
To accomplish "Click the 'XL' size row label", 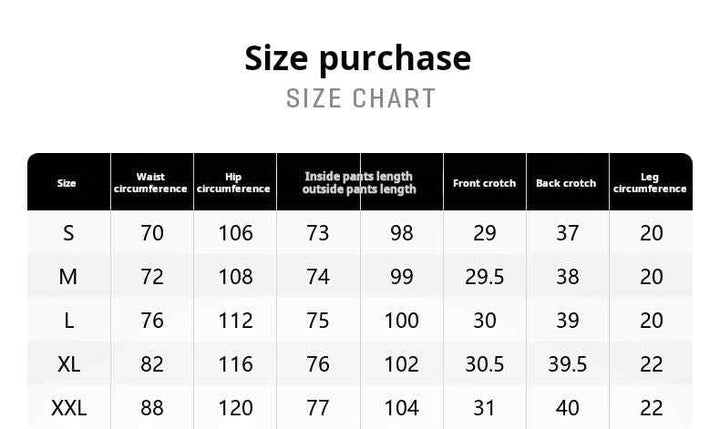I will click(69, 364).
